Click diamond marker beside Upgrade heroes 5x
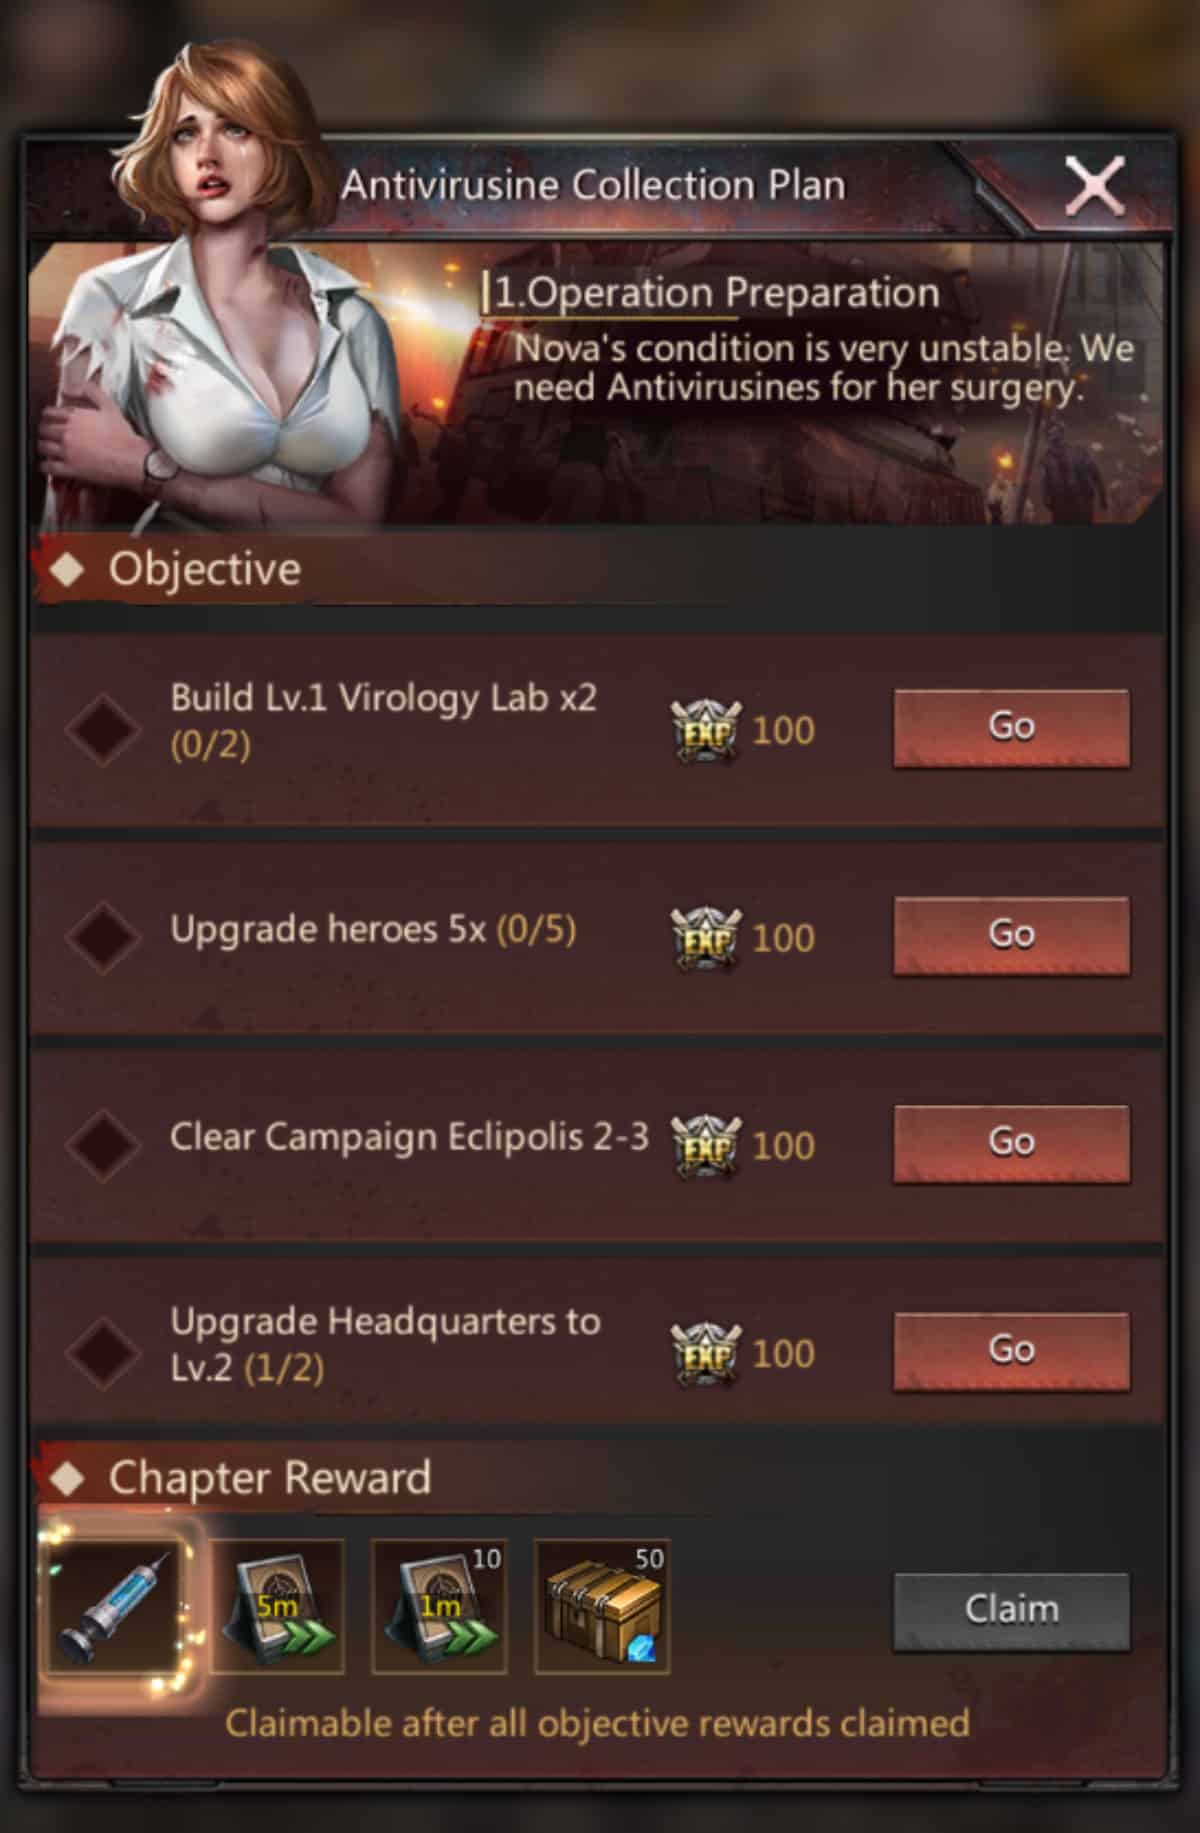1200x1833 pixels. (x=102, y=937)
